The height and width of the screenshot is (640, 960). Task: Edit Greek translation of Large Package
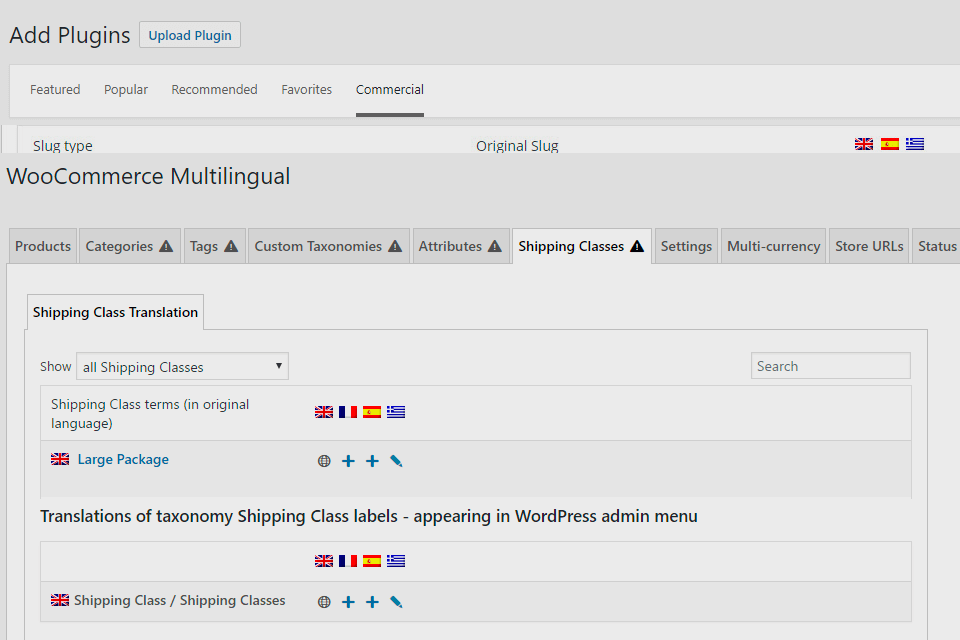tap(396, 461)
